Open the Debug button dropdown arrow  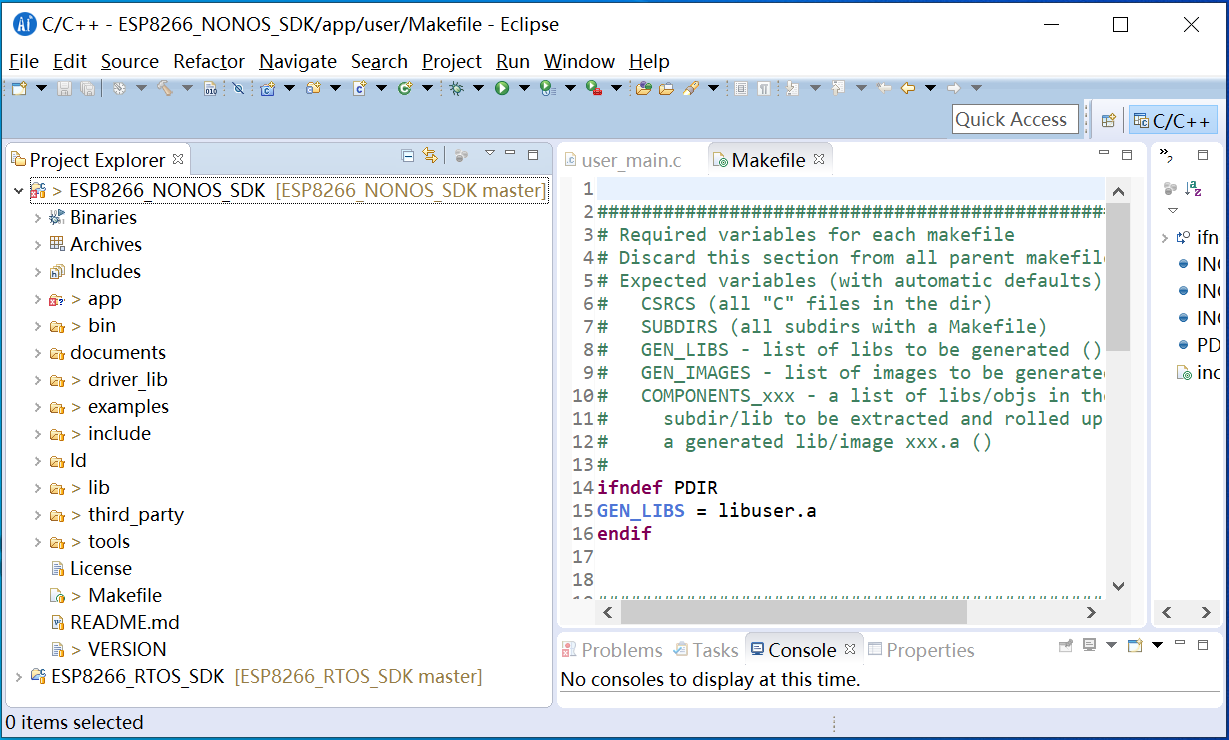tap(479, 88)
